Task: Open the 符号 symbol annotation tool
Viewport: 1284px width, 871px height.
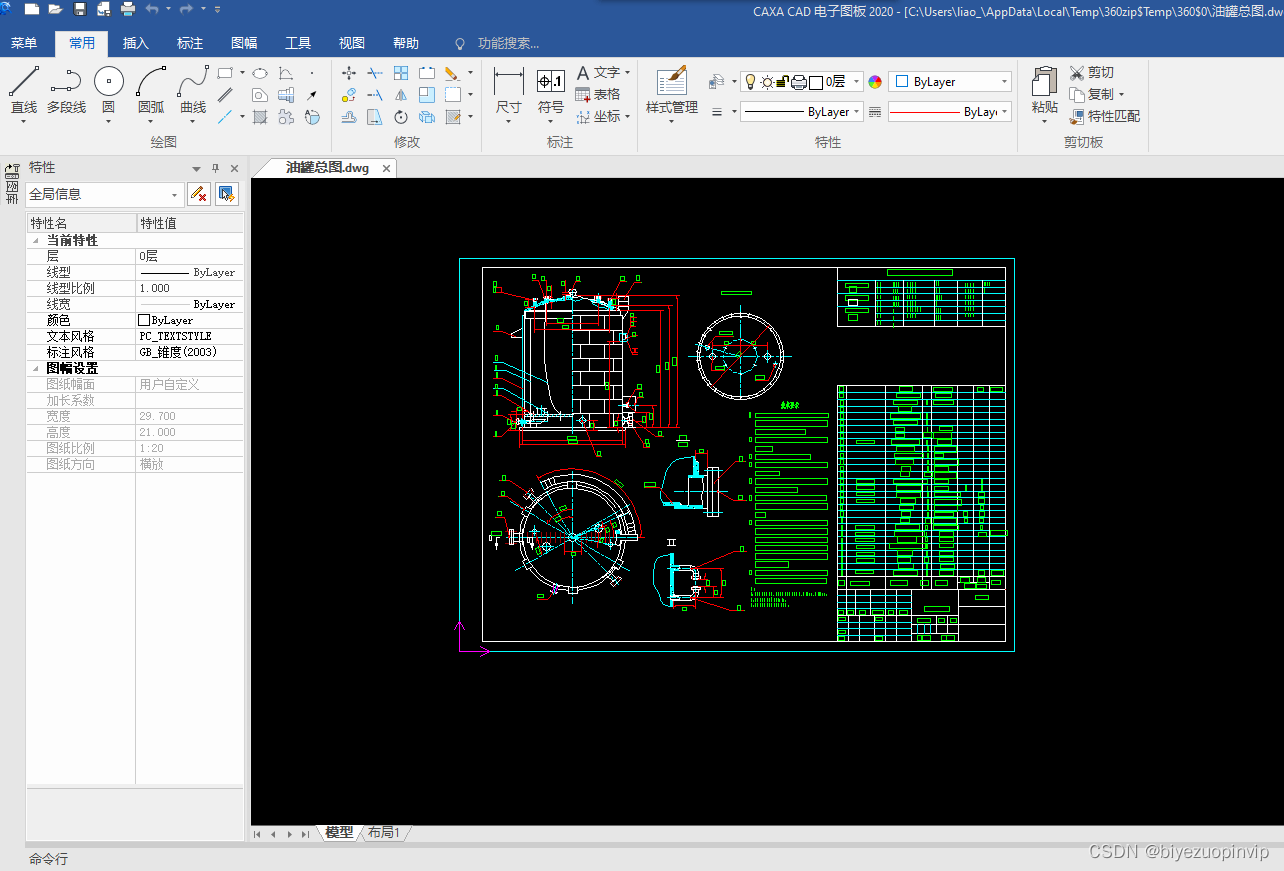Action: pyautogui.click(x=550, y=90)
